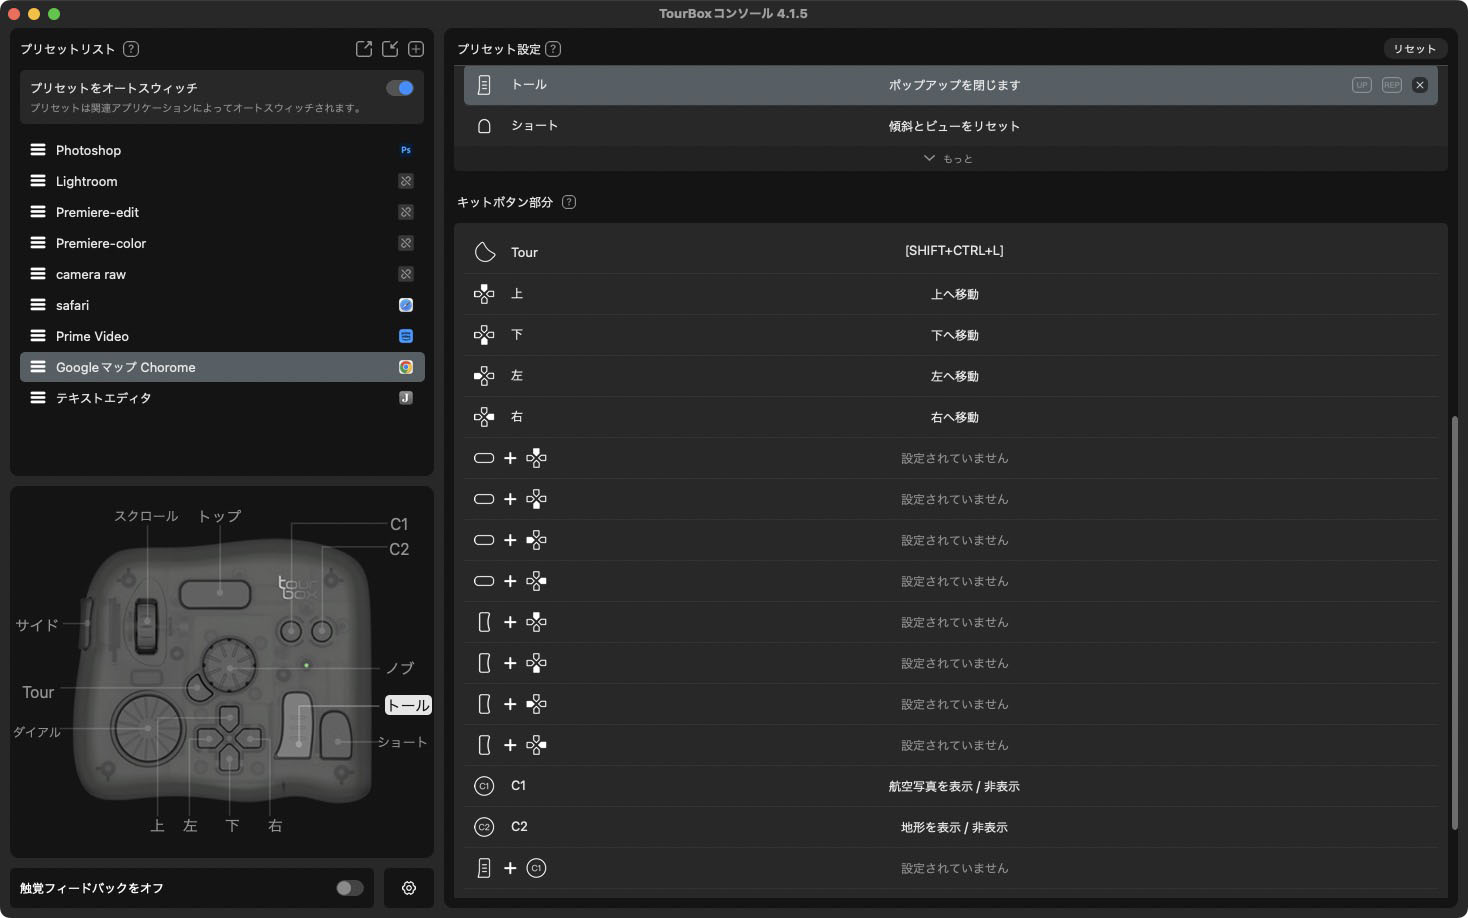Viewport: 1468px width, 918px height.
Task: Toggle 触覚フィードバックをオフ switch
Action: tap(349, 887)
